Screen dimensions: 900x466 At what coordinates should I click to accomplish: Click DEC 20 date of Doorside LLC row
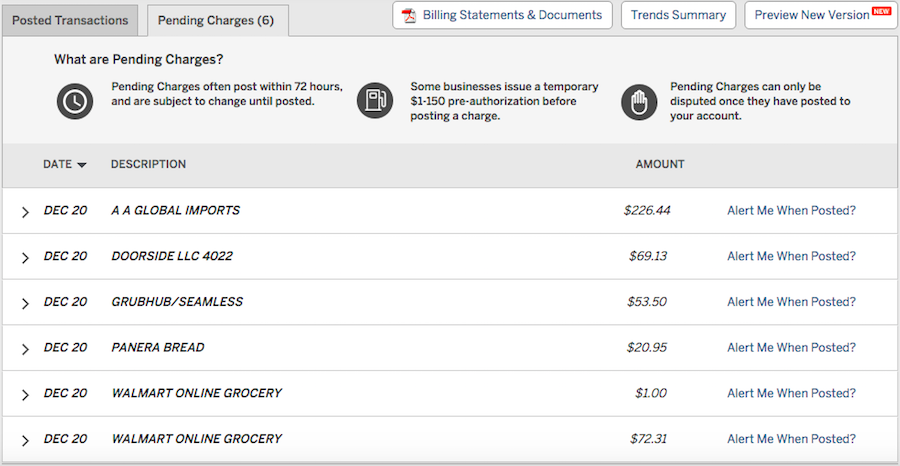click(x=65, y=256)
